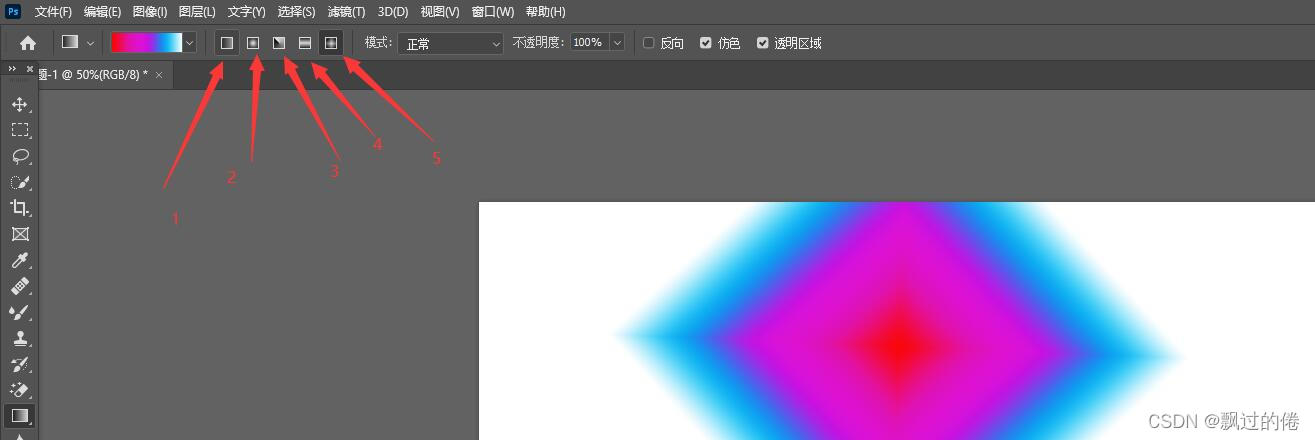Select the Quick Selection tool
1315x440 pixels.
click(x=19, y=182)
